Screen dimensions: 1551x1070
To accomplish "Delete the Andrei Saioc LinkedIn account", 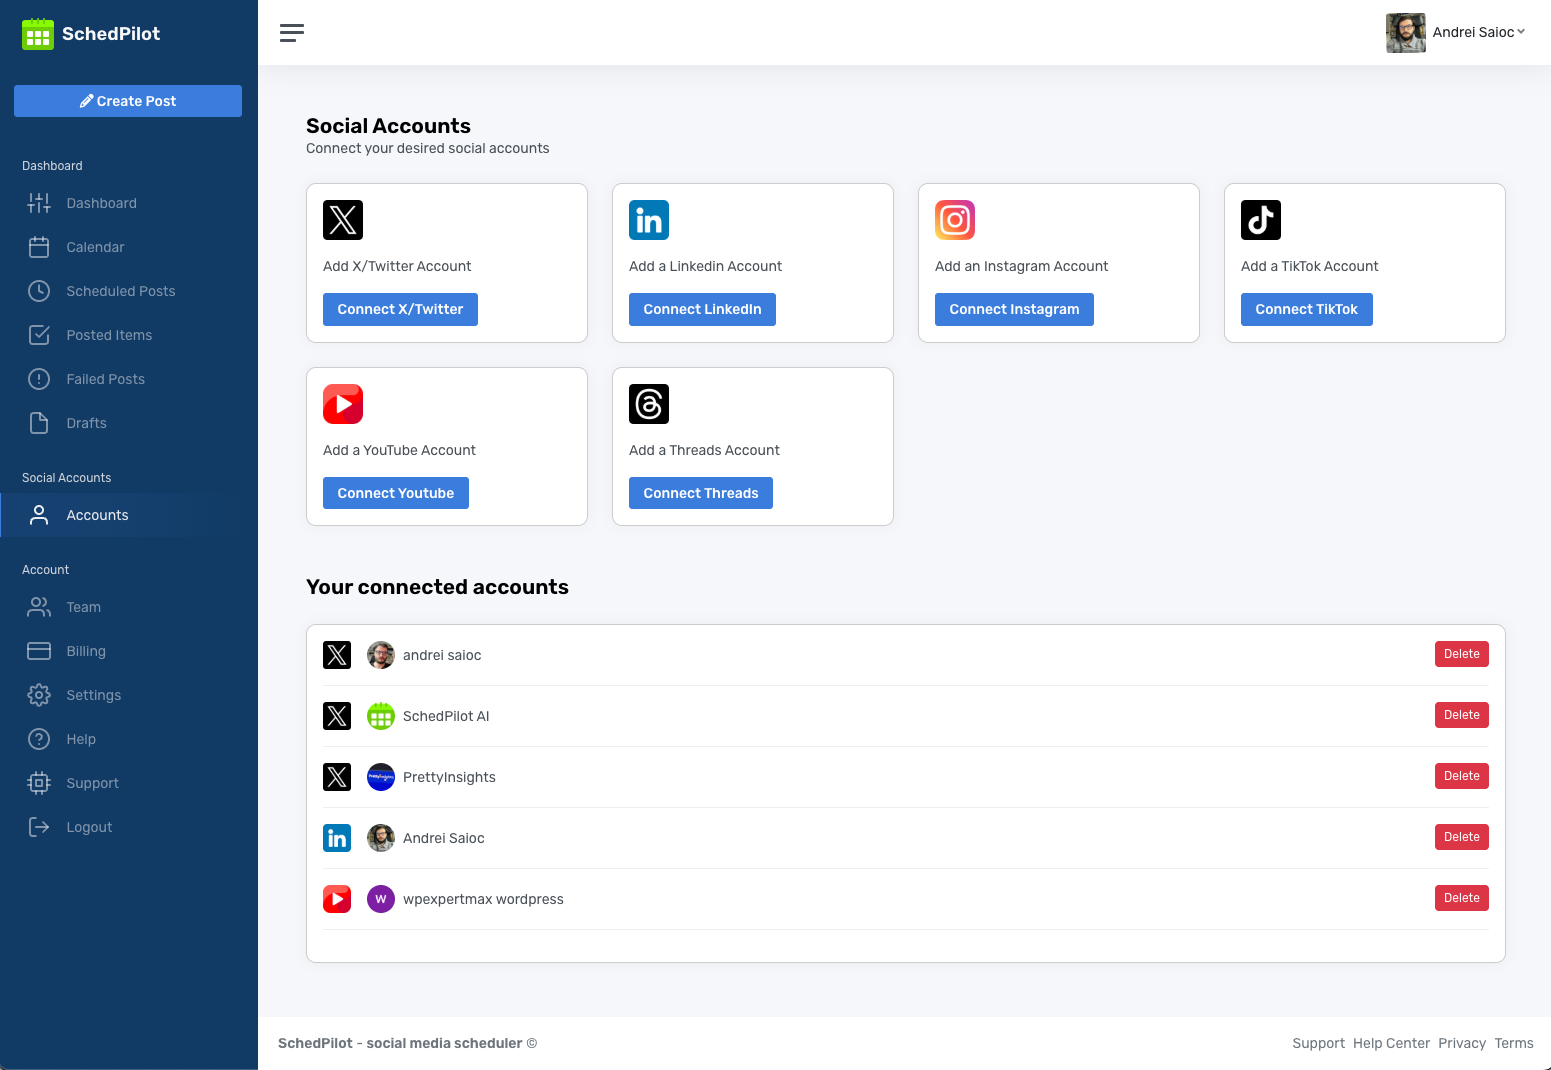I will [x=1462, y=837].
